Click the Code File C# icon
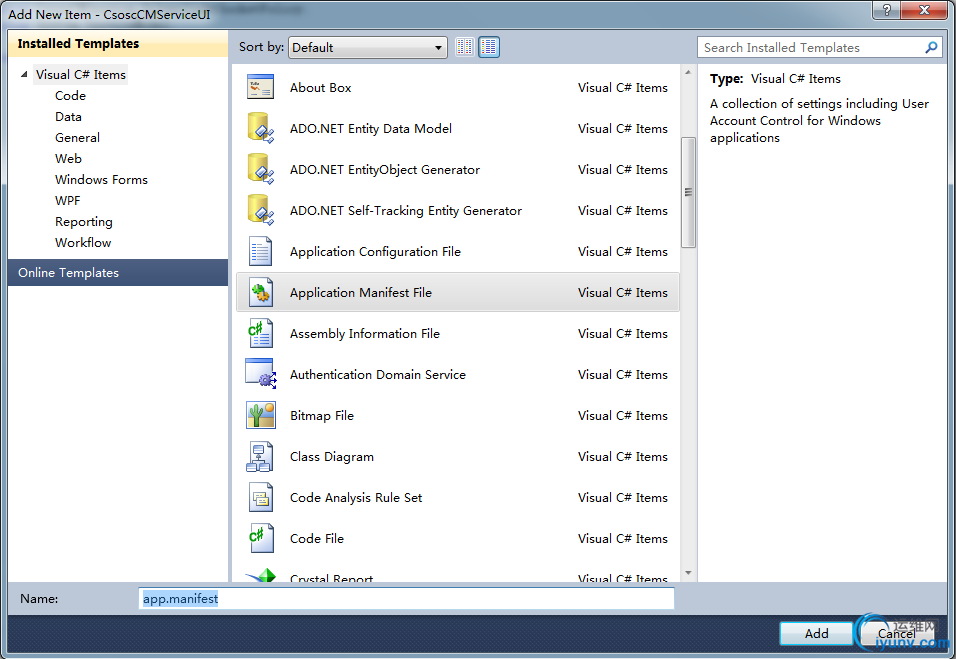 260,538
